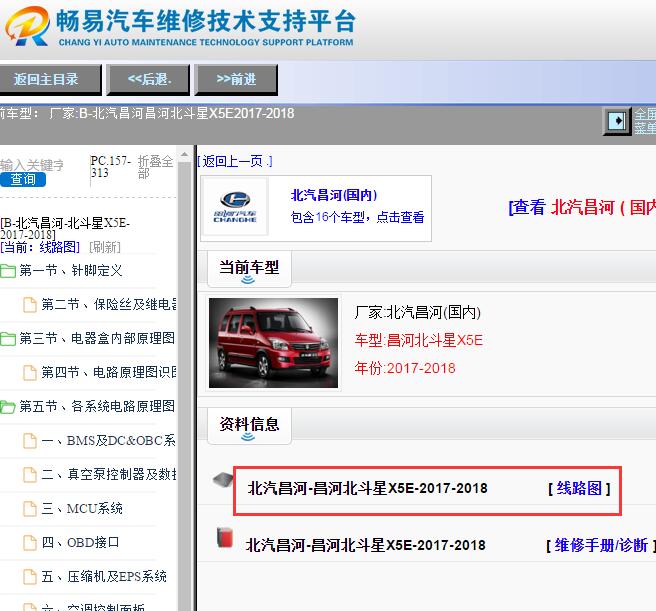This screenshot has width=656, height=611.
Task: Expand tree item 第三节、电器盒内部原理图
Action: [97, 339]
